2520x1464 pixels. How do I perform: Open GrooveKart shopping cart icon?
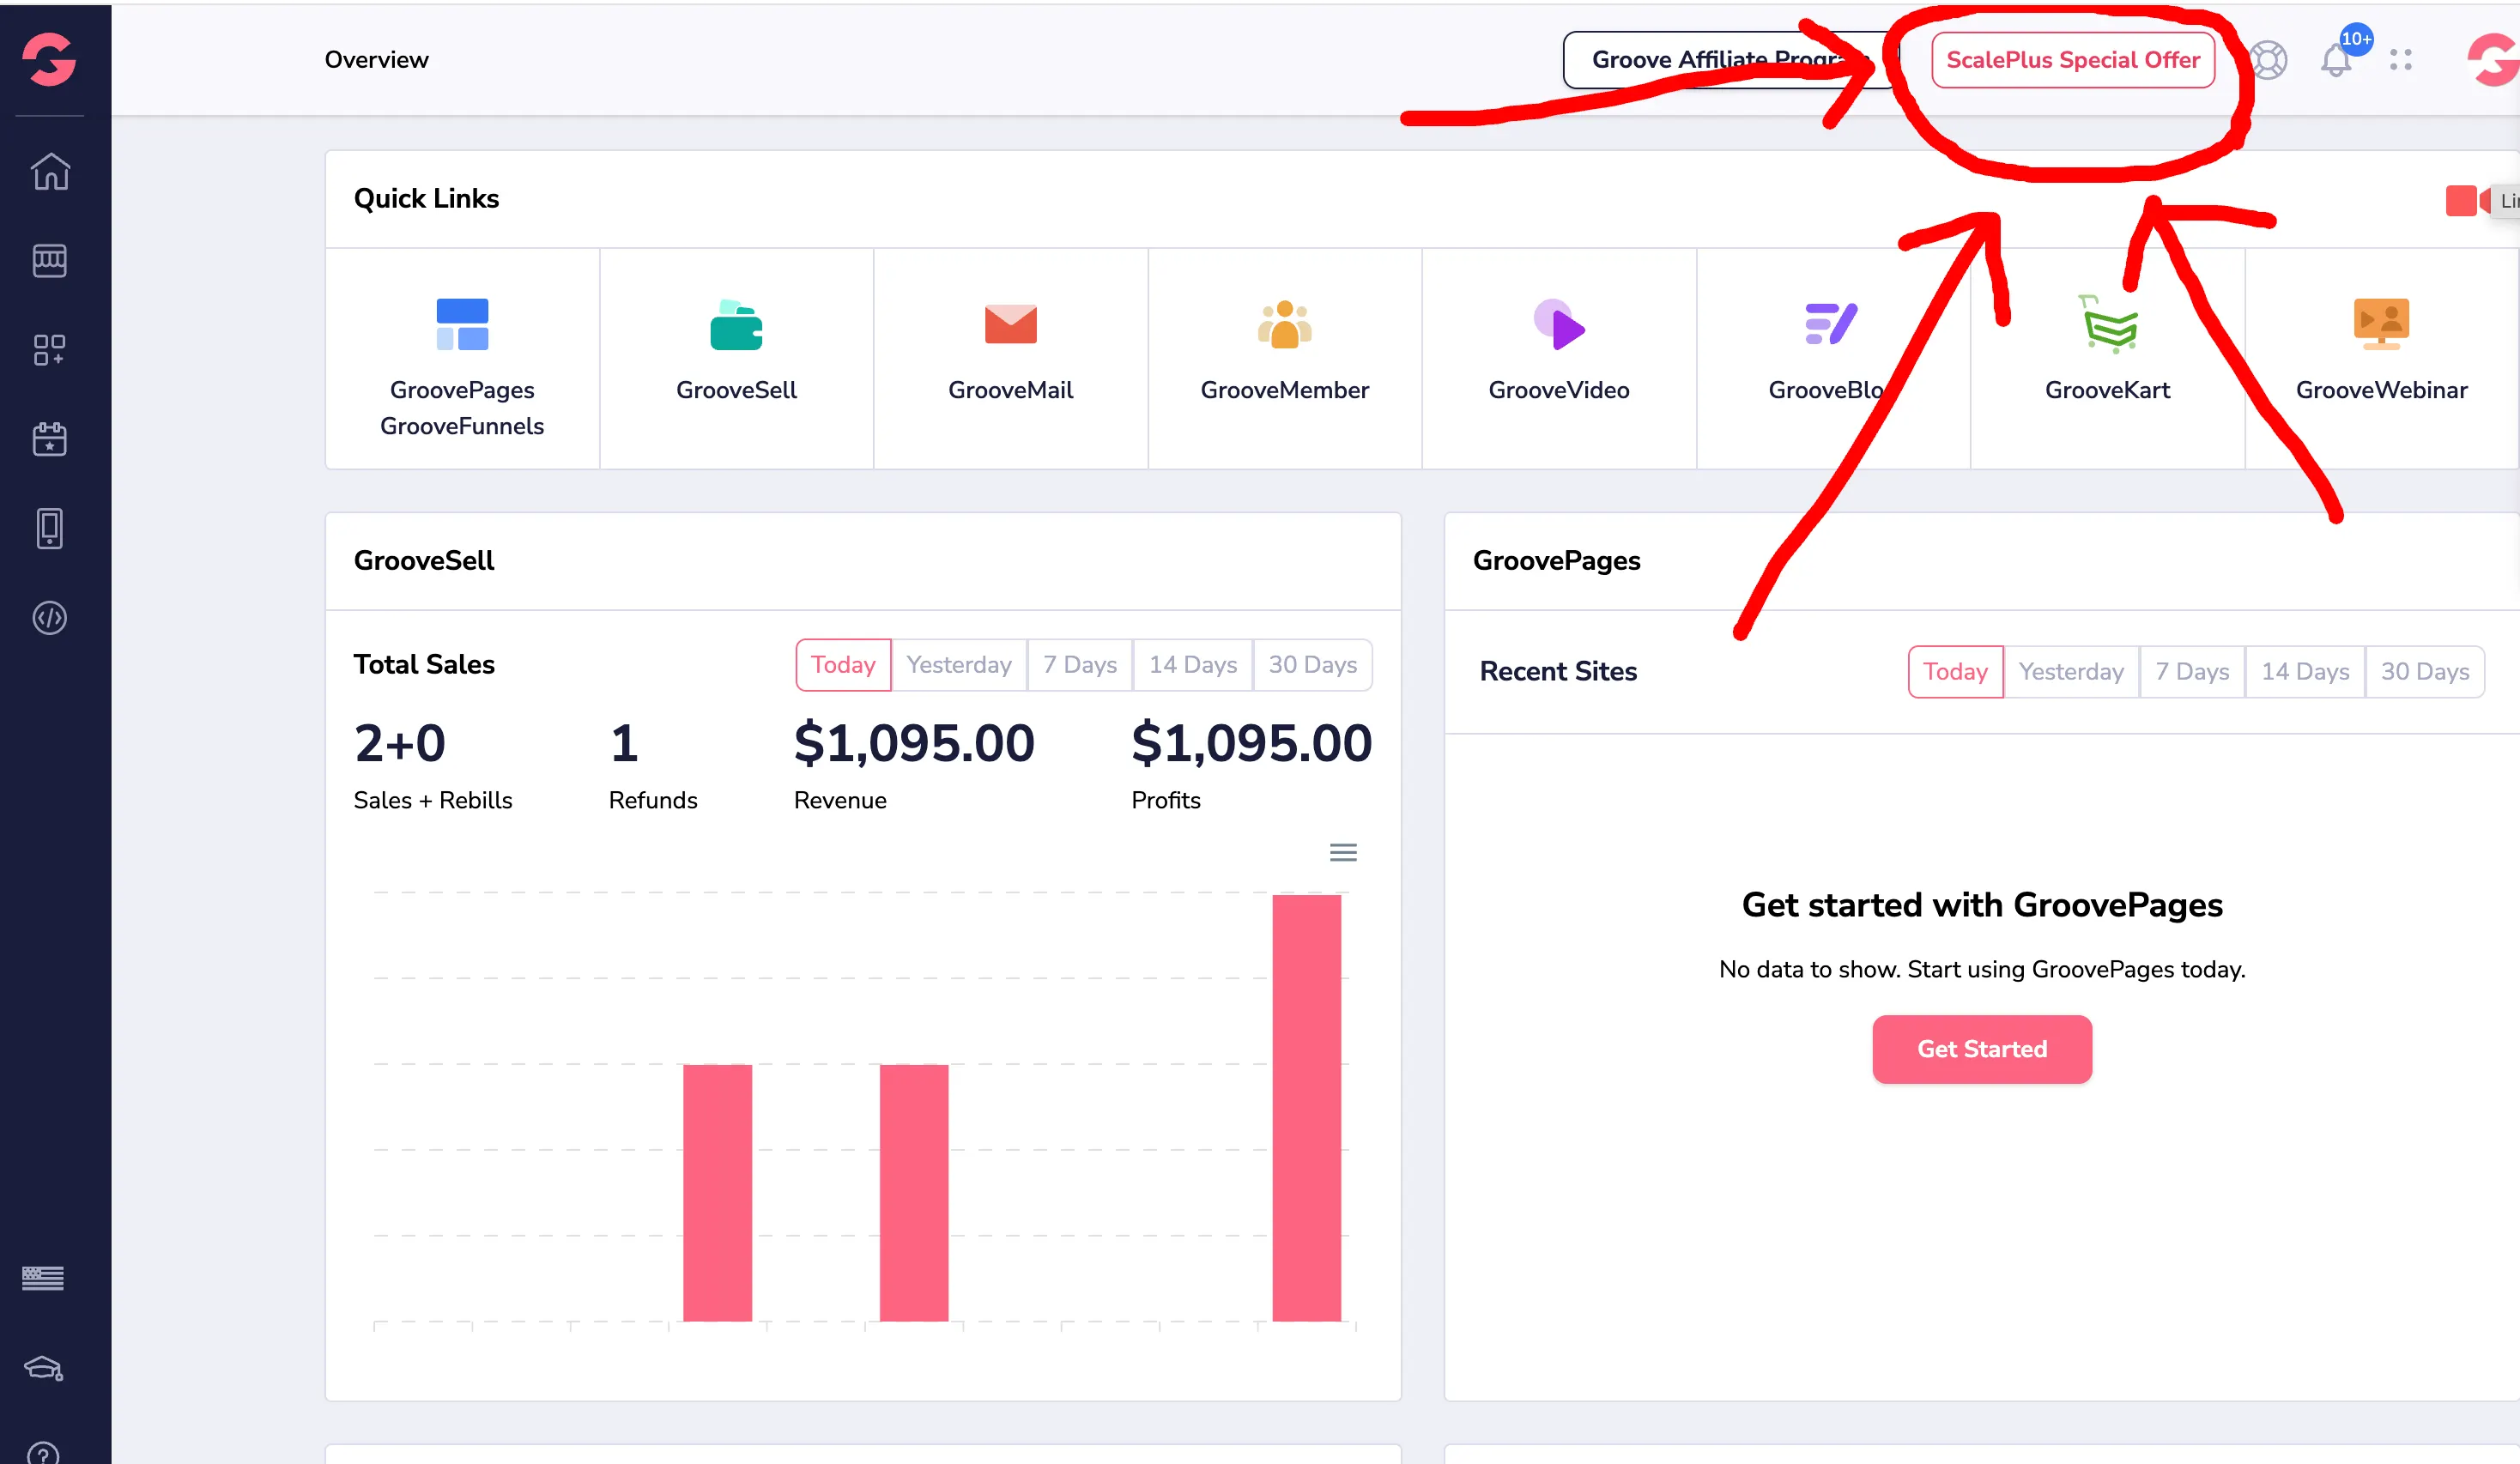pyautogui.click(x=2108, y=326)
